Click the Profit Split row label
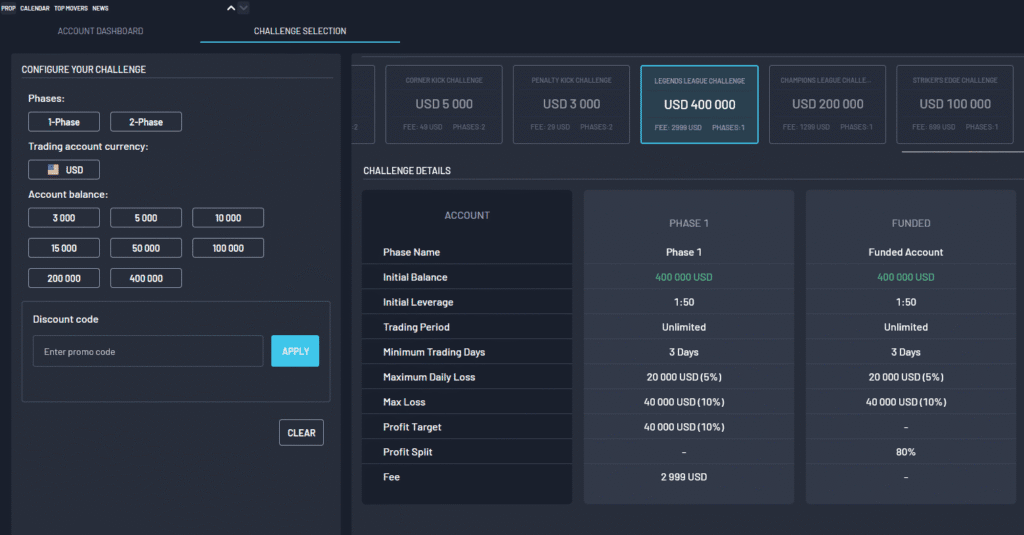1024x535 pixels. tap(408, 452)
